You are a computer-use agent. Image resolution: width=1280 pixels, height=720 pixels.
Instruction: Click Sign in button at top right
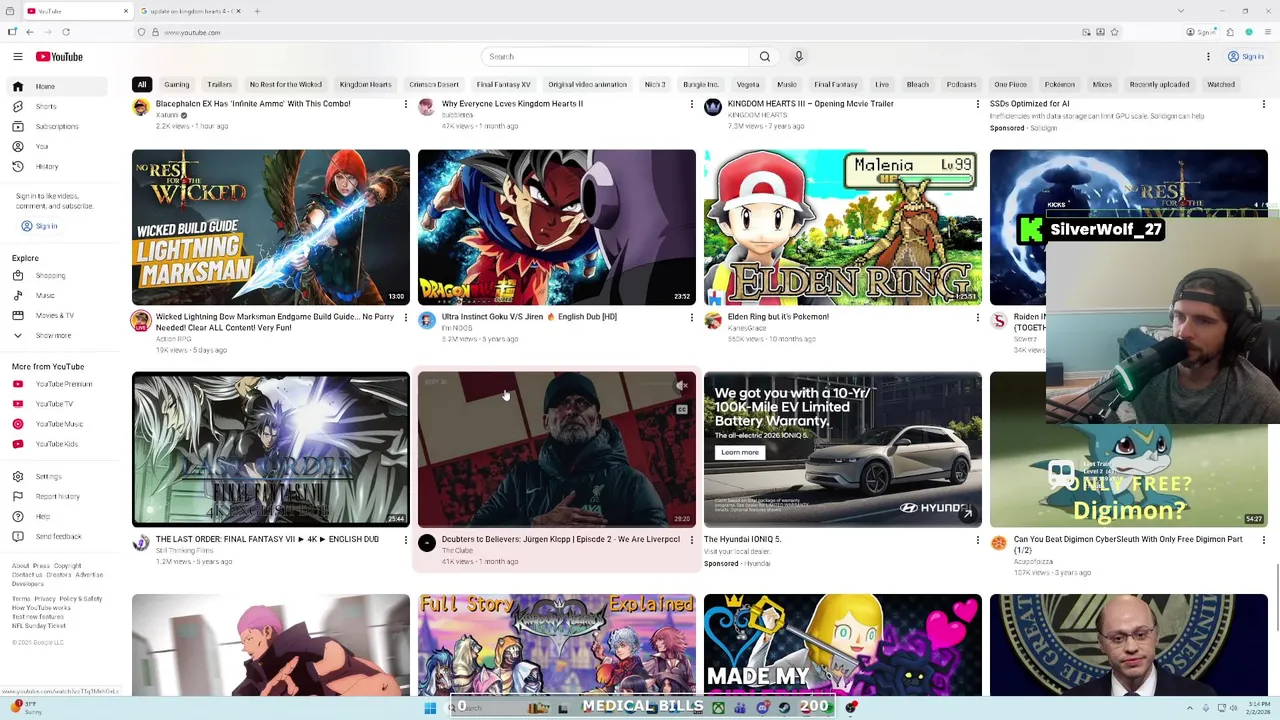click(1246, 57)
